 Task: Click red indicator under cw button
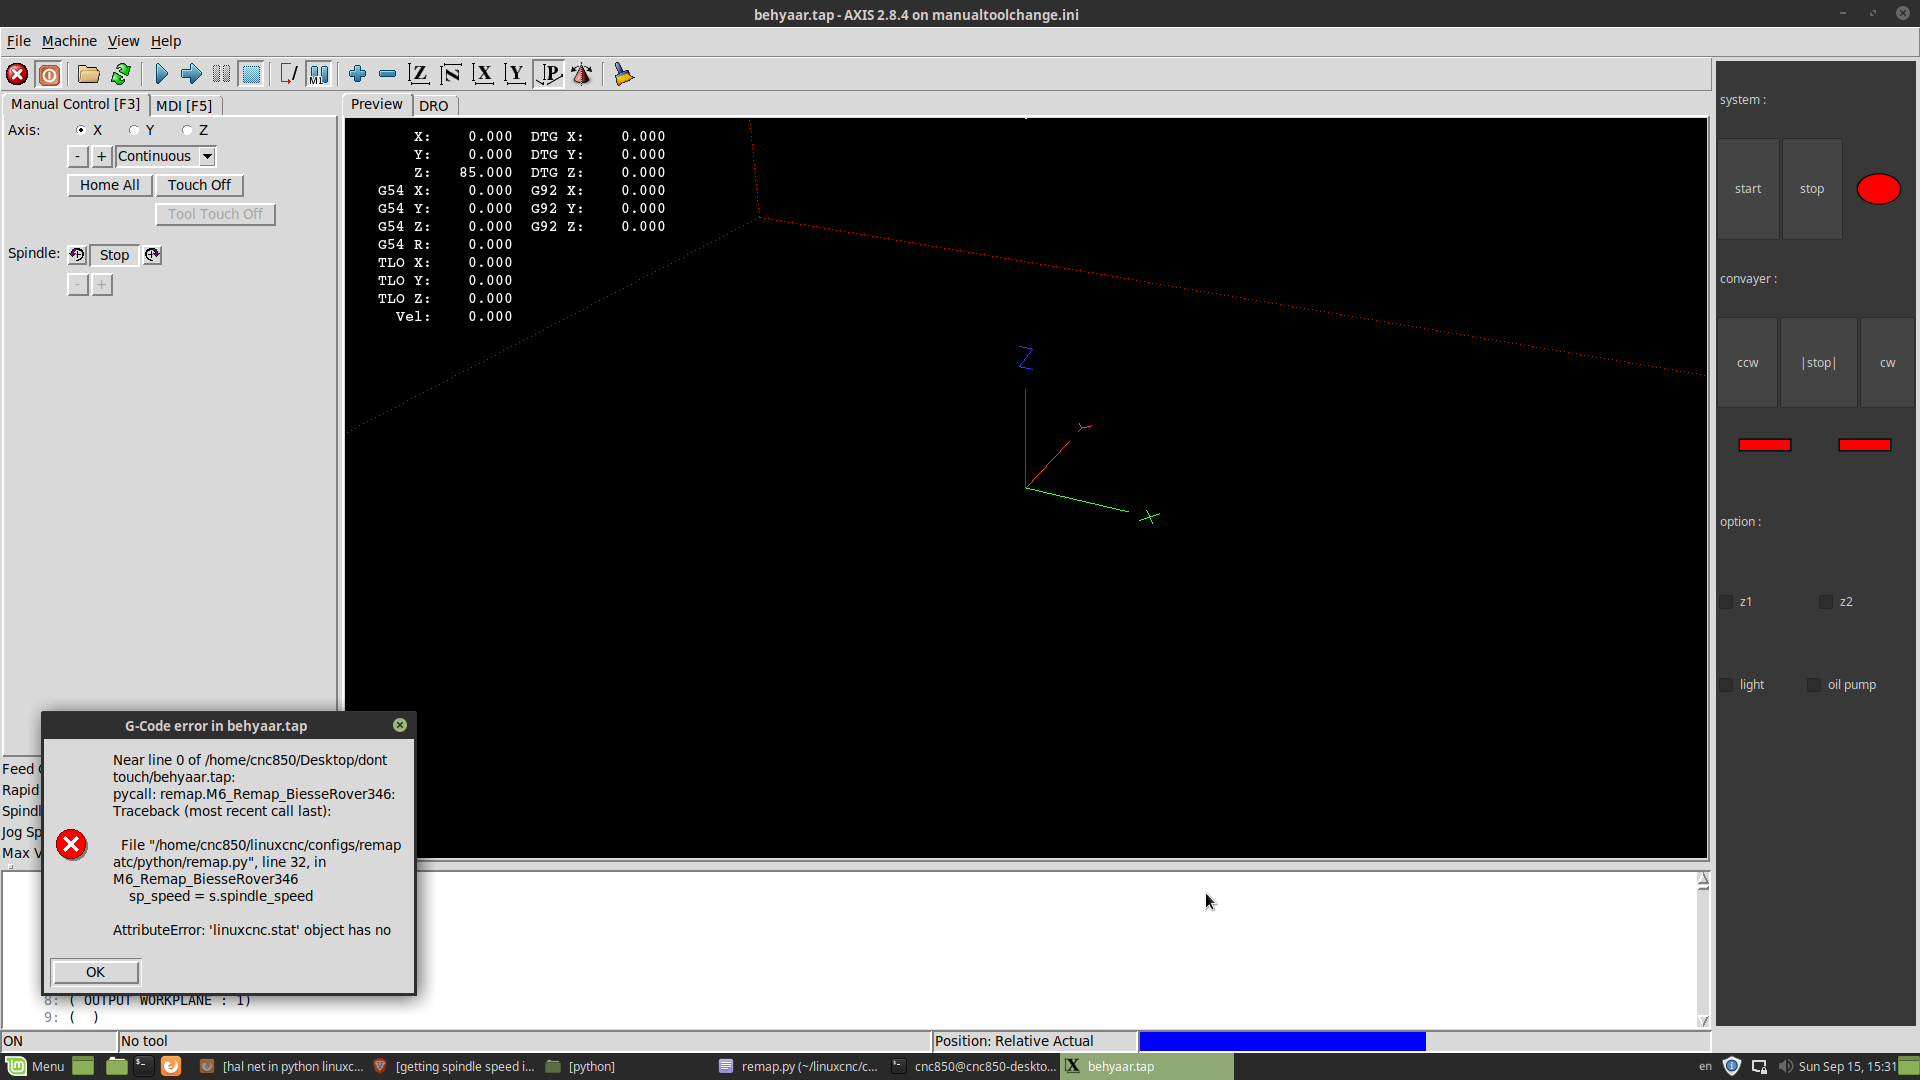[1865, 445]
